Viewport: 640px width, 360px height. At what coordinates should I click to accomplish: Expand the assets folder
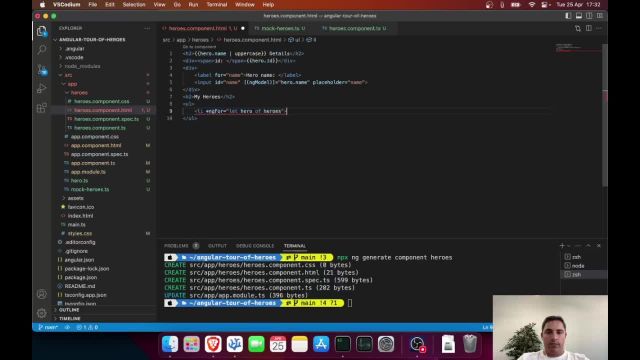pos(76,198)
